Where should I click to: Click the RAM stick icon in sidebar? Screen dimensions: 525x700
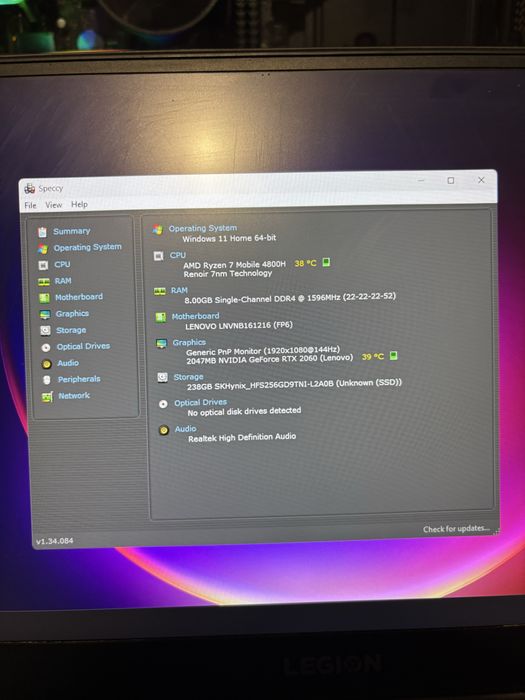tap(44, 282)
